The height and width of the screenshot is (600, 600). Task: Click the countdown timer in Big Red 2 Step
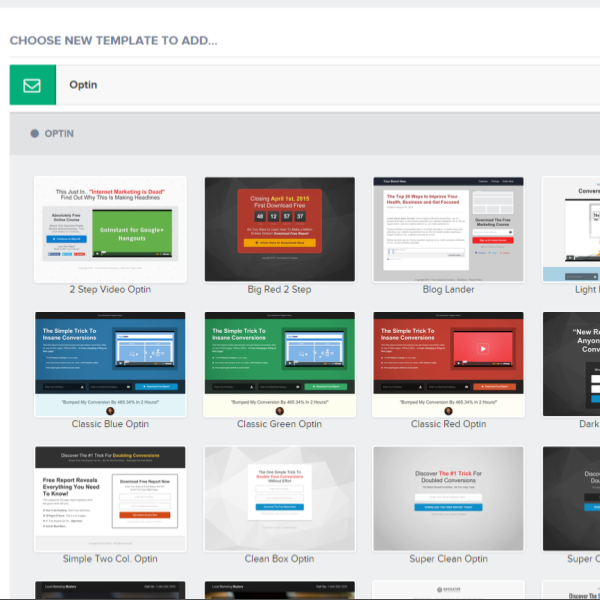280,216
